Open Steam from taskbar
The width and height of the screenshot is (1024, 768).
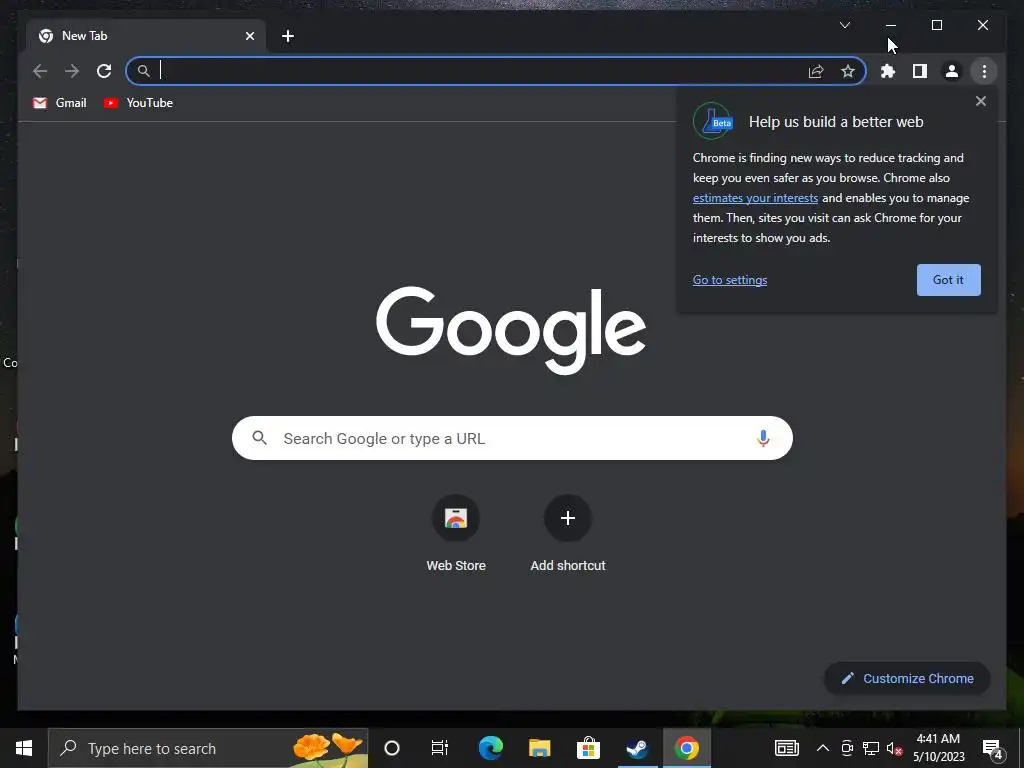click(x=637, y=748)
